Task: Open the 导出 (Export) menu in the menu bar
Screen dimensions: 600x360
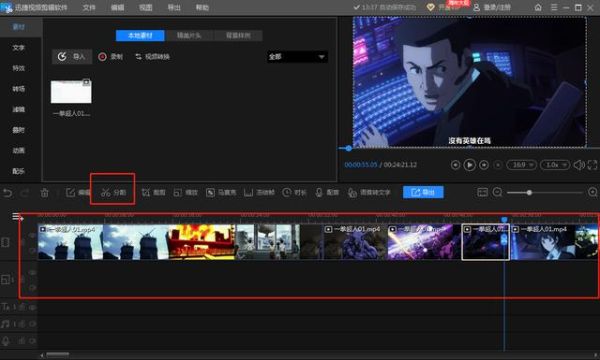Action: 174,7
